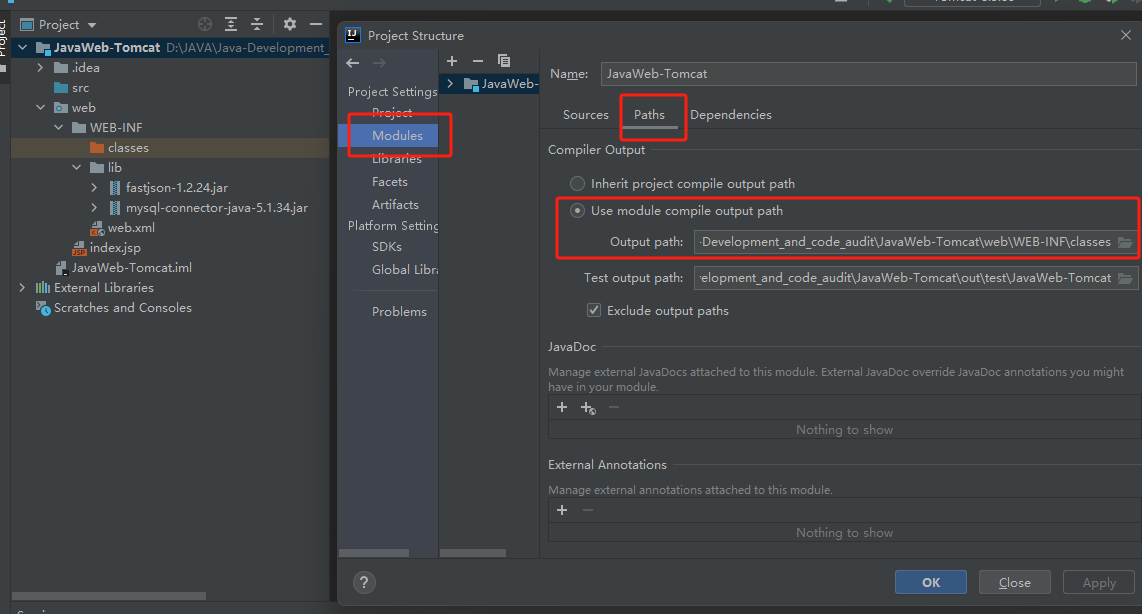Switch to Dependencies tab
This screenshot has width=1142, height=614.
[731, 115]
